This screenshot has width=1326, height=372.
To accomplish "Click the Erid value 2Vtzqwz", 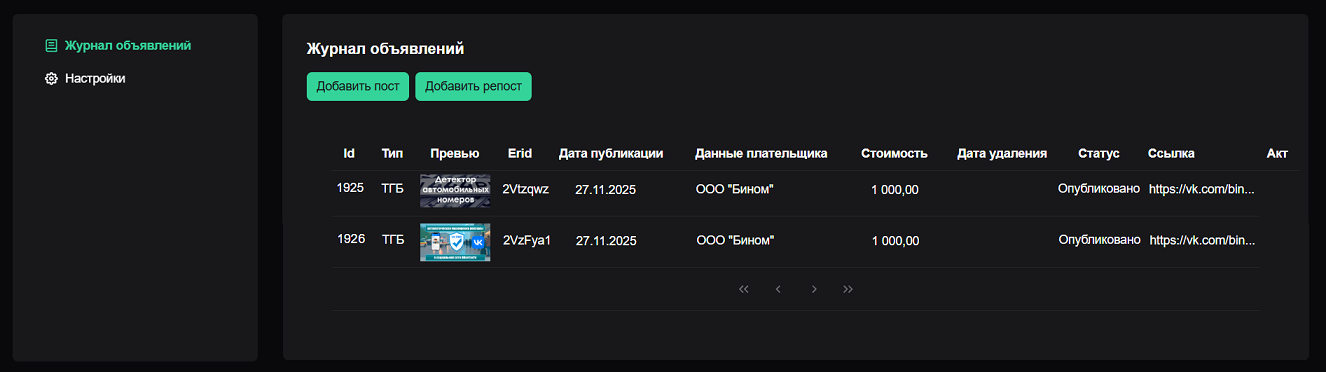I will click(x=525, y=188).
